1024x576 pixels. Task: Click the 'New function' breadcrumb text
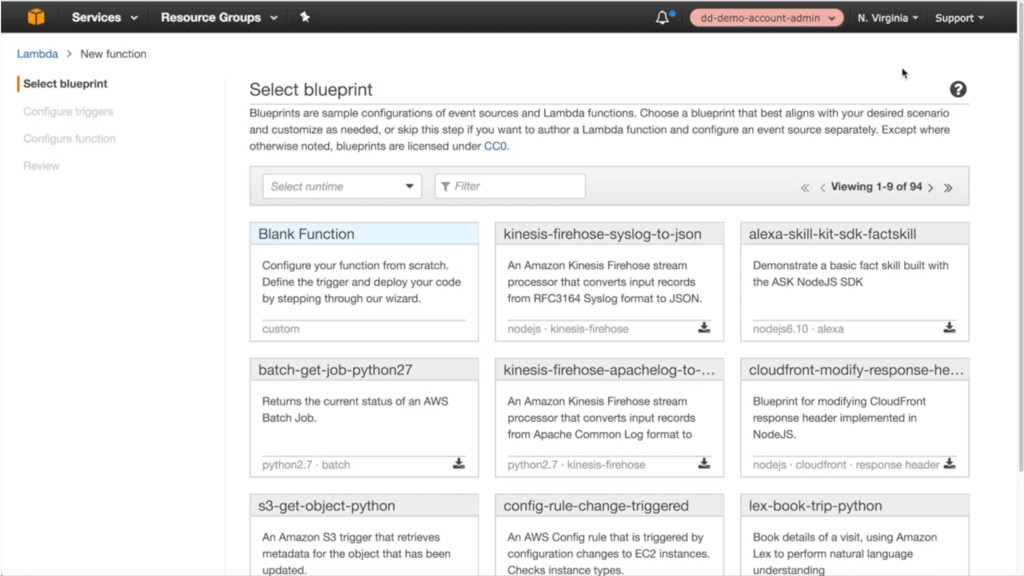tap(113, 54)
